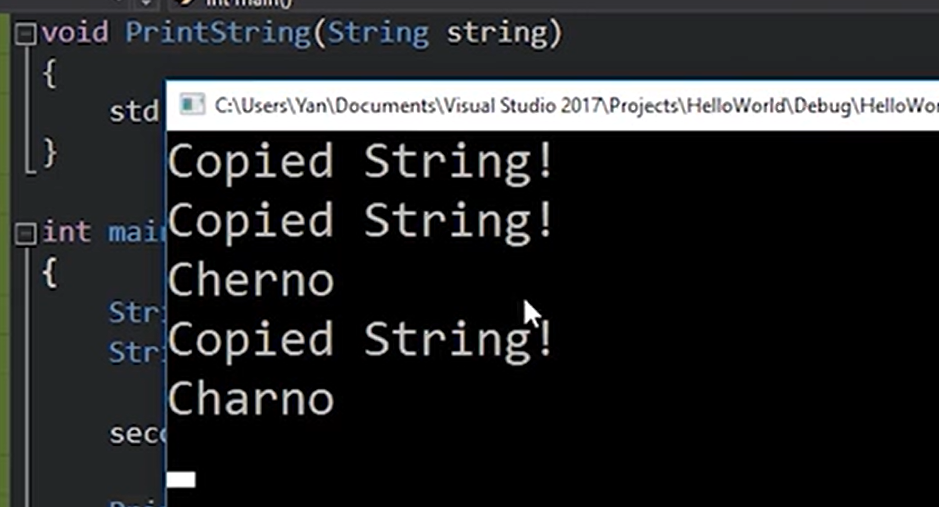Click the second Copied String! console line
This screenshot has height=507, width=939.
(x=361, y=221)
